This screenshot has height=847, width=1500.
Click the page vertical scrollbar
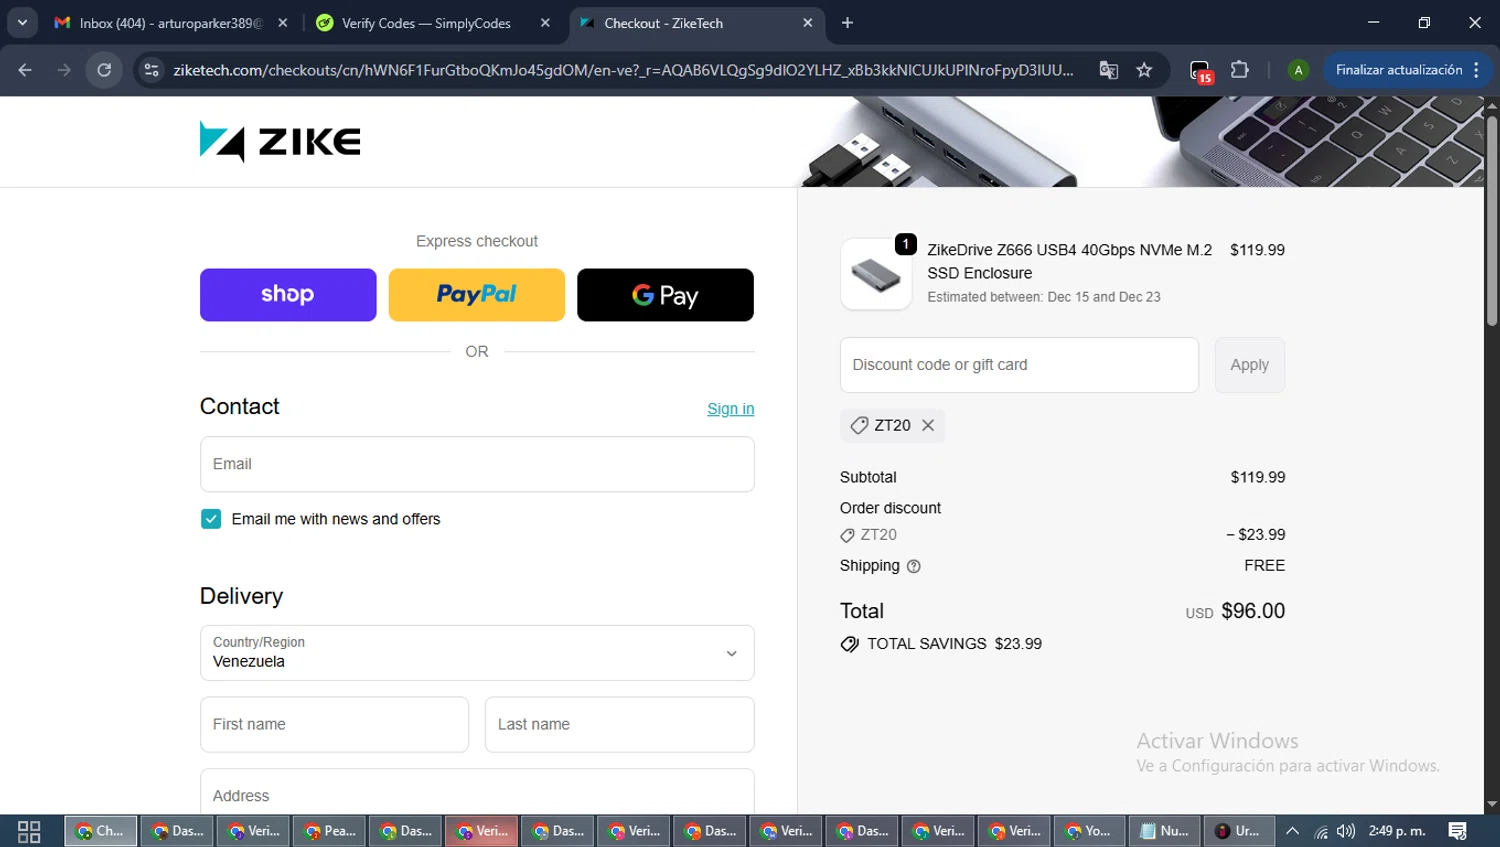[x=1492, y=221]
